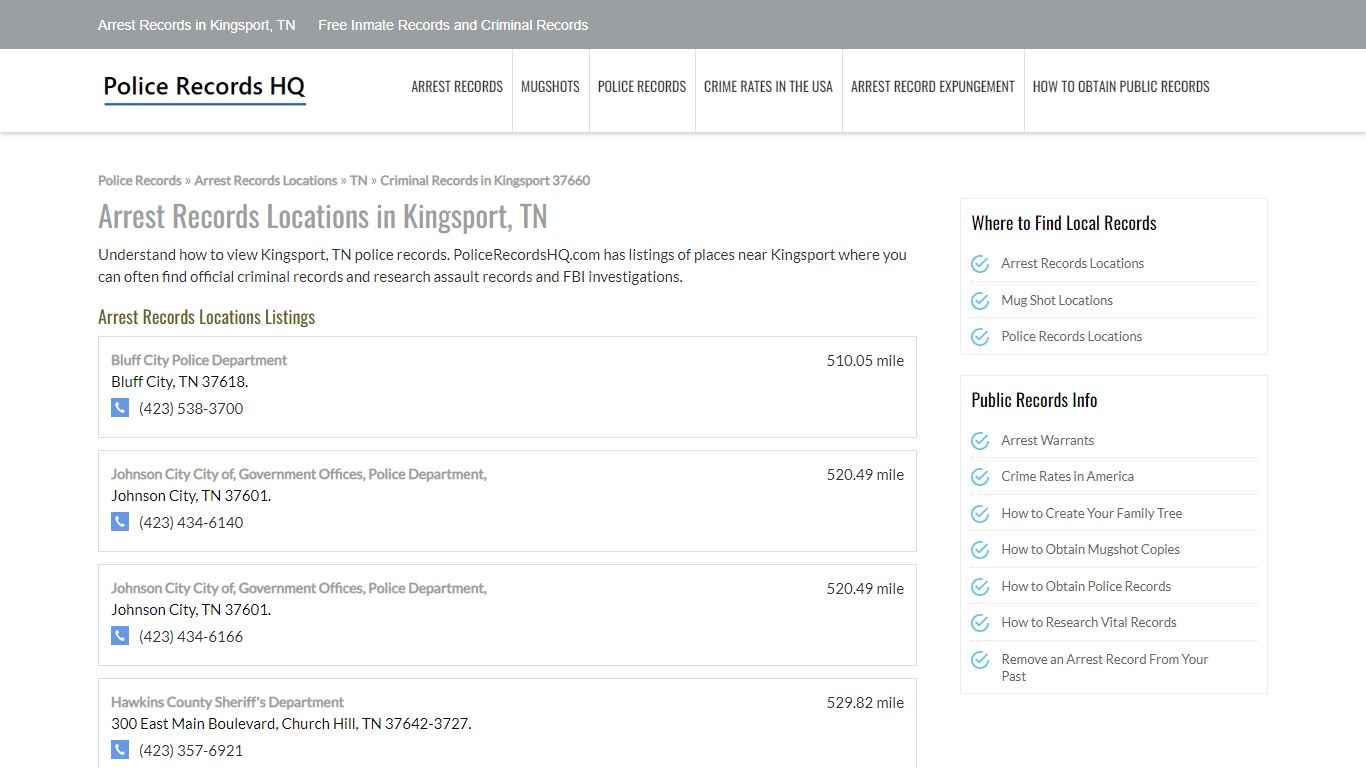Screen dimensions: 1366x768
Task: Open Crime Rates in the USA menu
Action: pos(768,87)
